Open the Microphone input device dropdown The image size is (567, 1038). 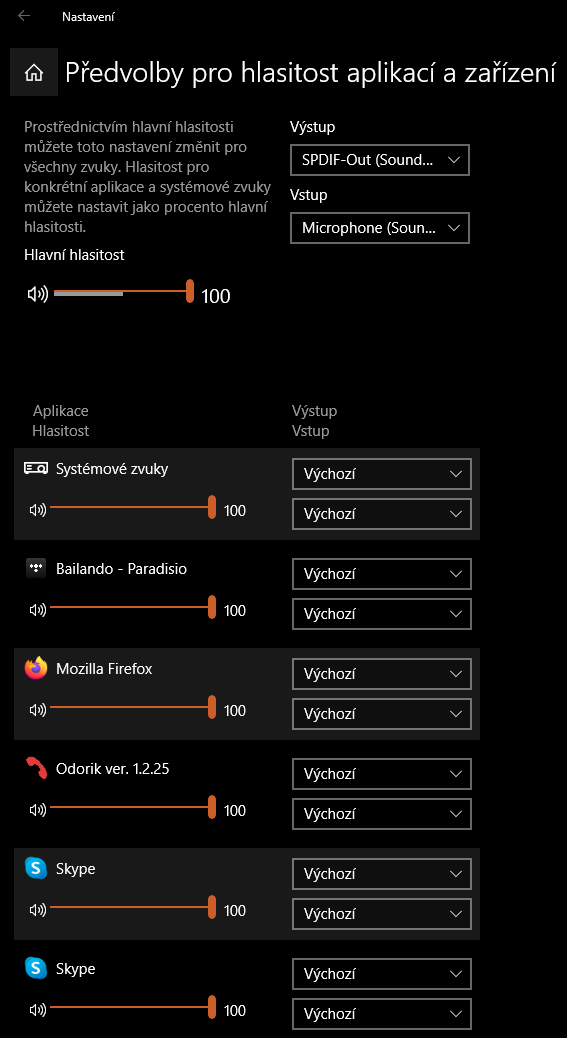tap(380, 228)
